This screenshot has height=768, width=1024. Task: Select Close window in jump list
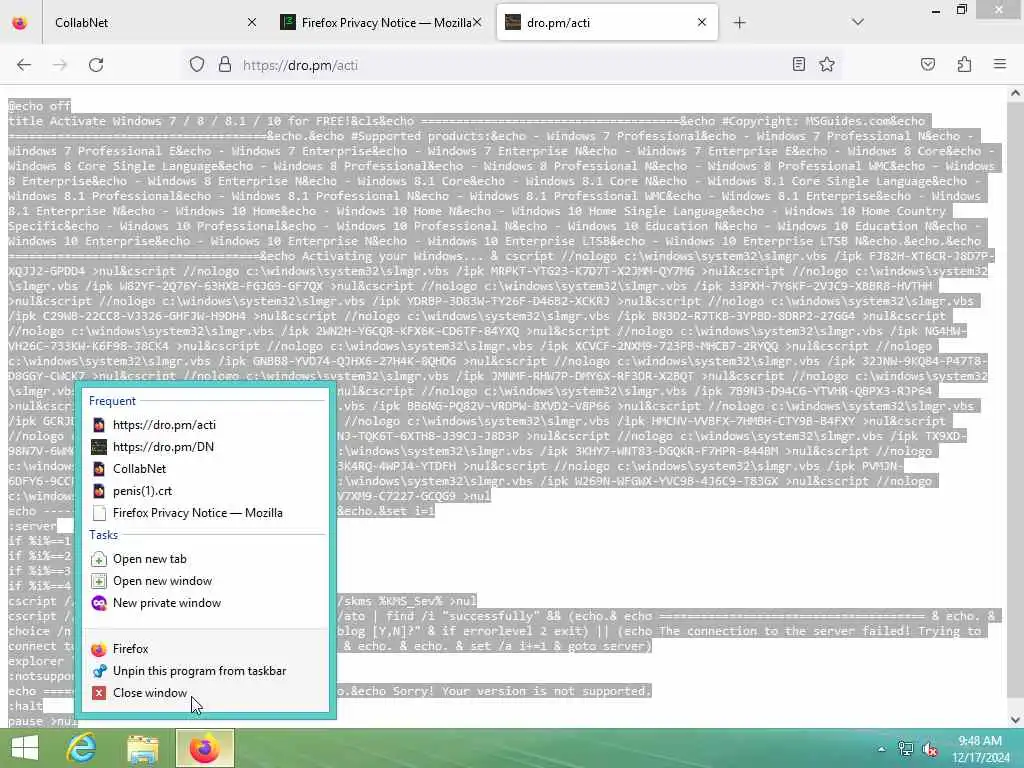click(204, 694)
